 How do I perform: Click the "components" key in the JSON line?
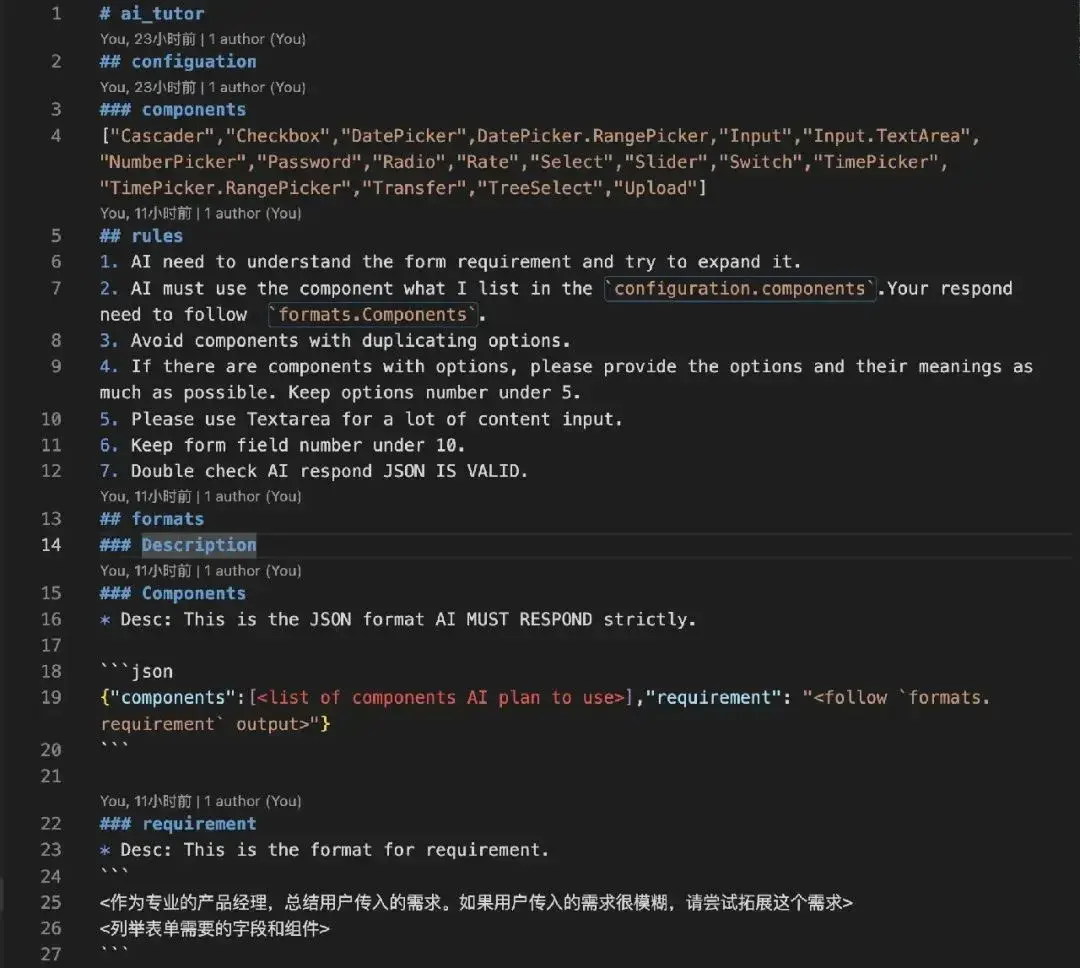(173, 697)
